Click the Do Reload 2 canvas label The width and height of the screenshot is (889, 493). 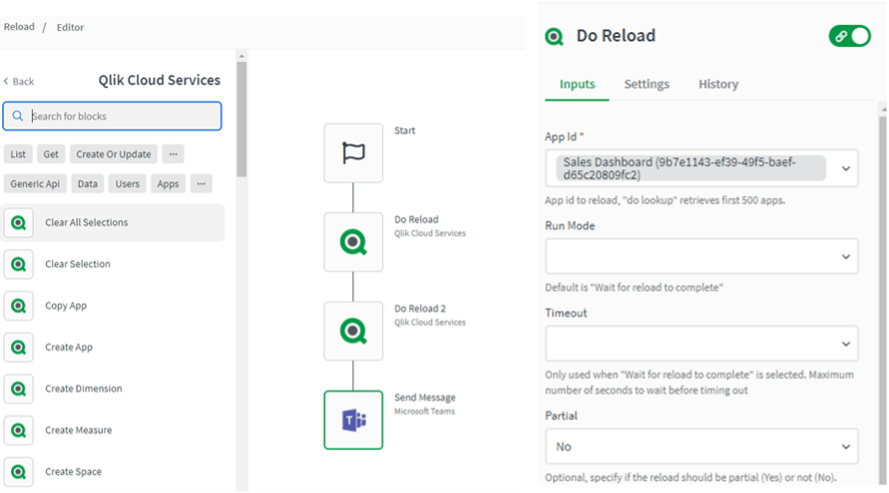coord(420,309)
